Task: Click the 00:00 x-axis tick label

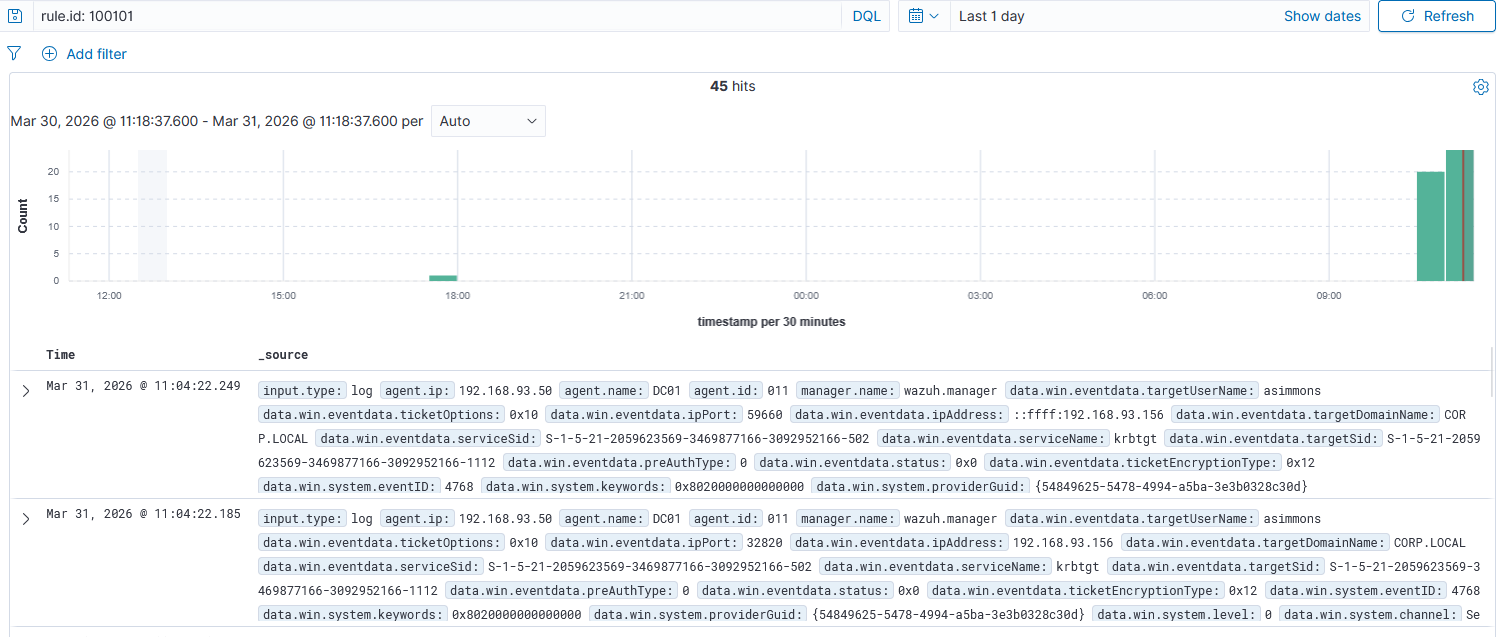Action: click(806, 296)
